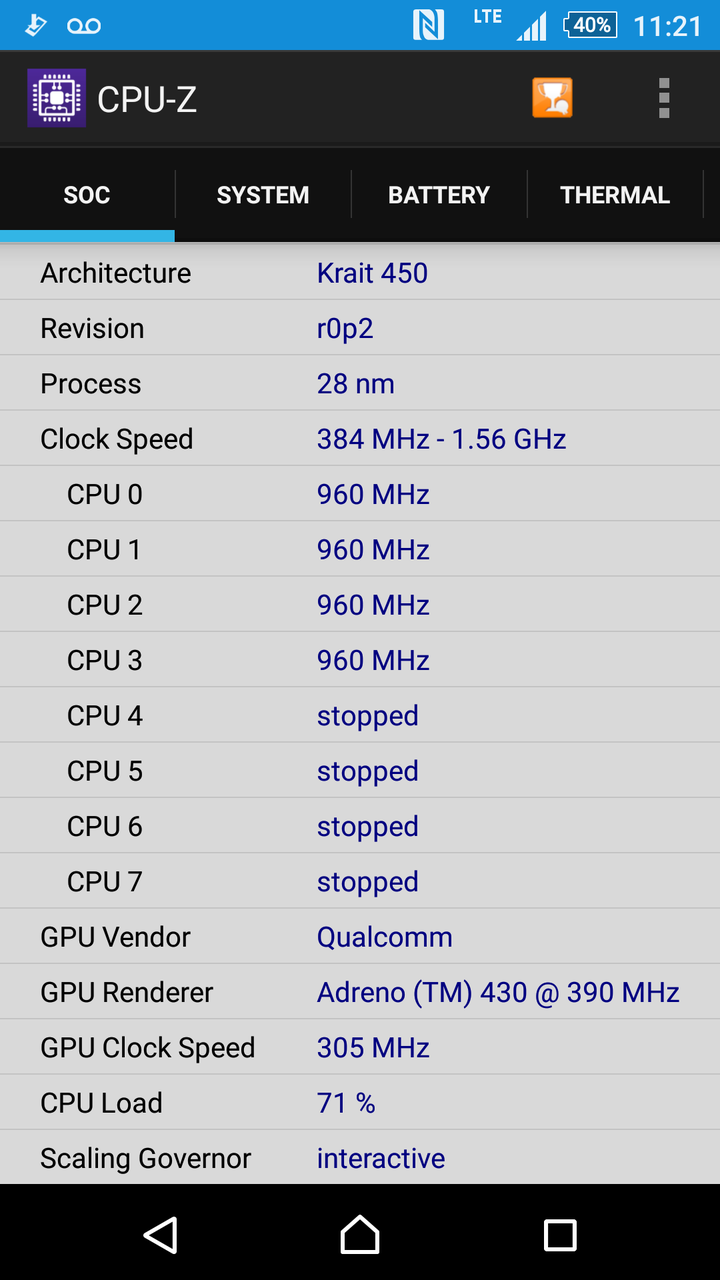Select the Architecture Krait 450 row

360,273
